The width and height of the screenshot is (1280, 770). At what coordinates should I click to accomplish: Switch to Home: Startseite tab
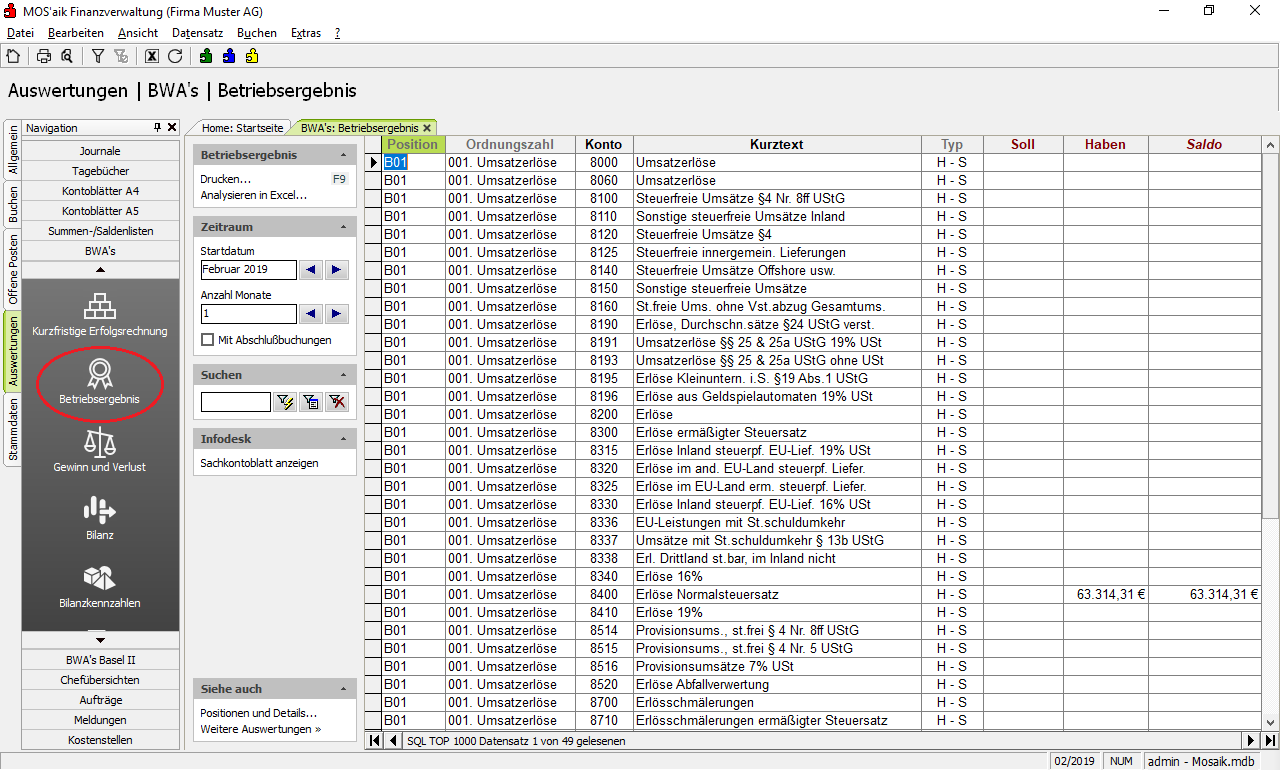242,128
